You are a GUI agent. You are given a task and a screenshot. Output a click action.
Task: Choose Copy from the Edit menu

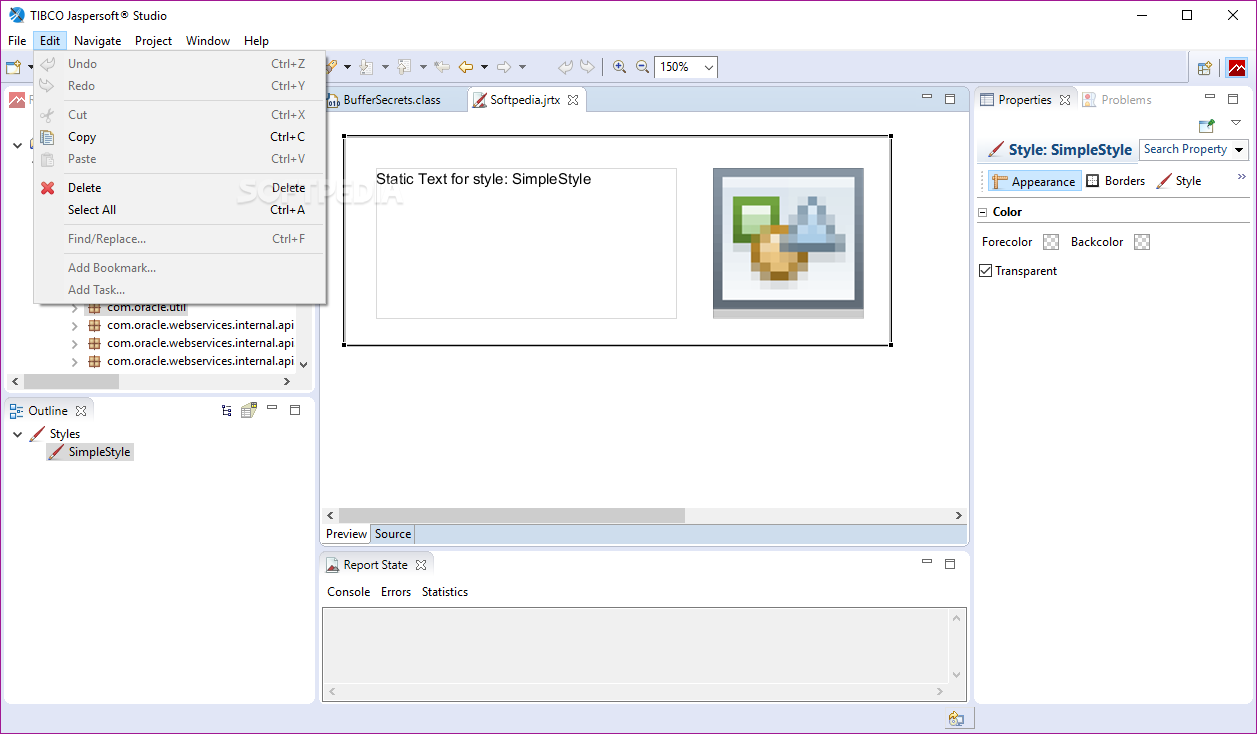179,137
